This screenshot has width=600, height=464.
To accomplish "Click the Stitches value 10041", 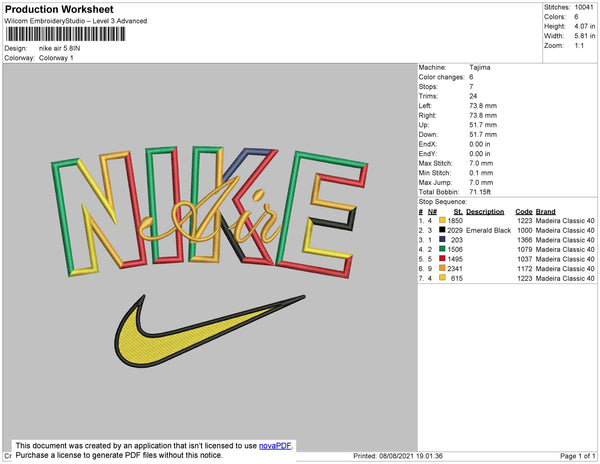I will click(x=584, y=7).
